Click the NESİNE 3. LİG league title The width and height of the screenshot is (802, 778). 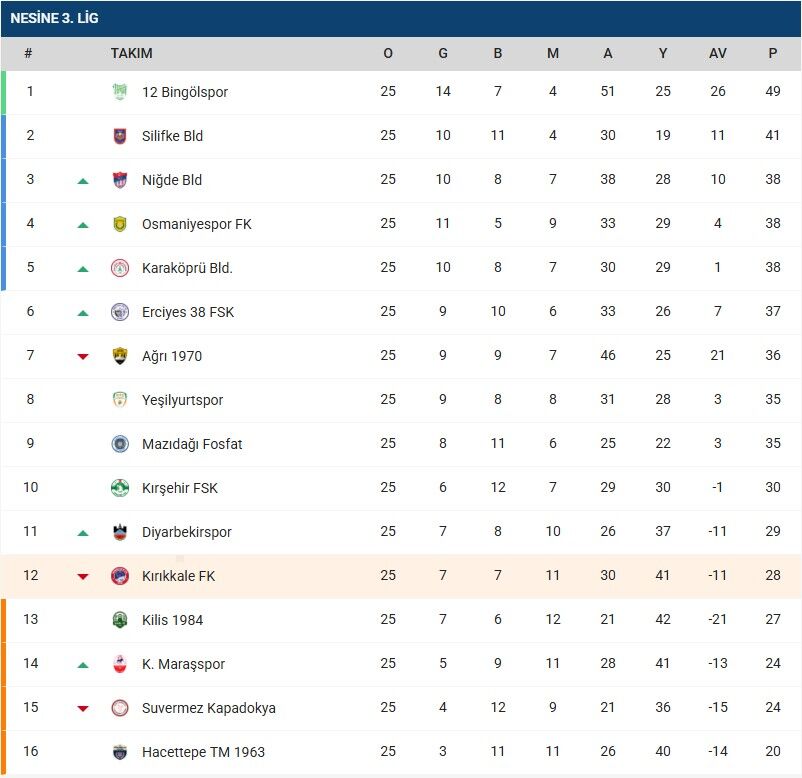click(x=54, y=18)
